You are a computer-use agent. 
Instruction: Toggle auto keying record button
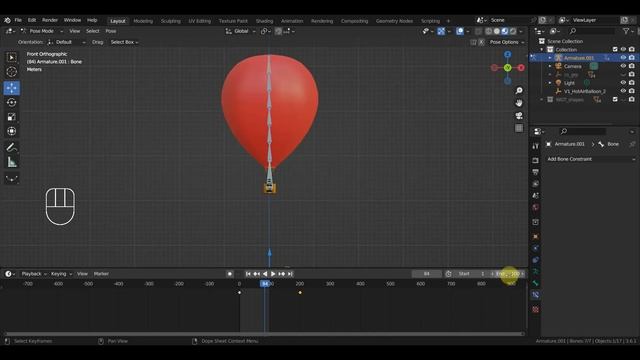[230, 274]
